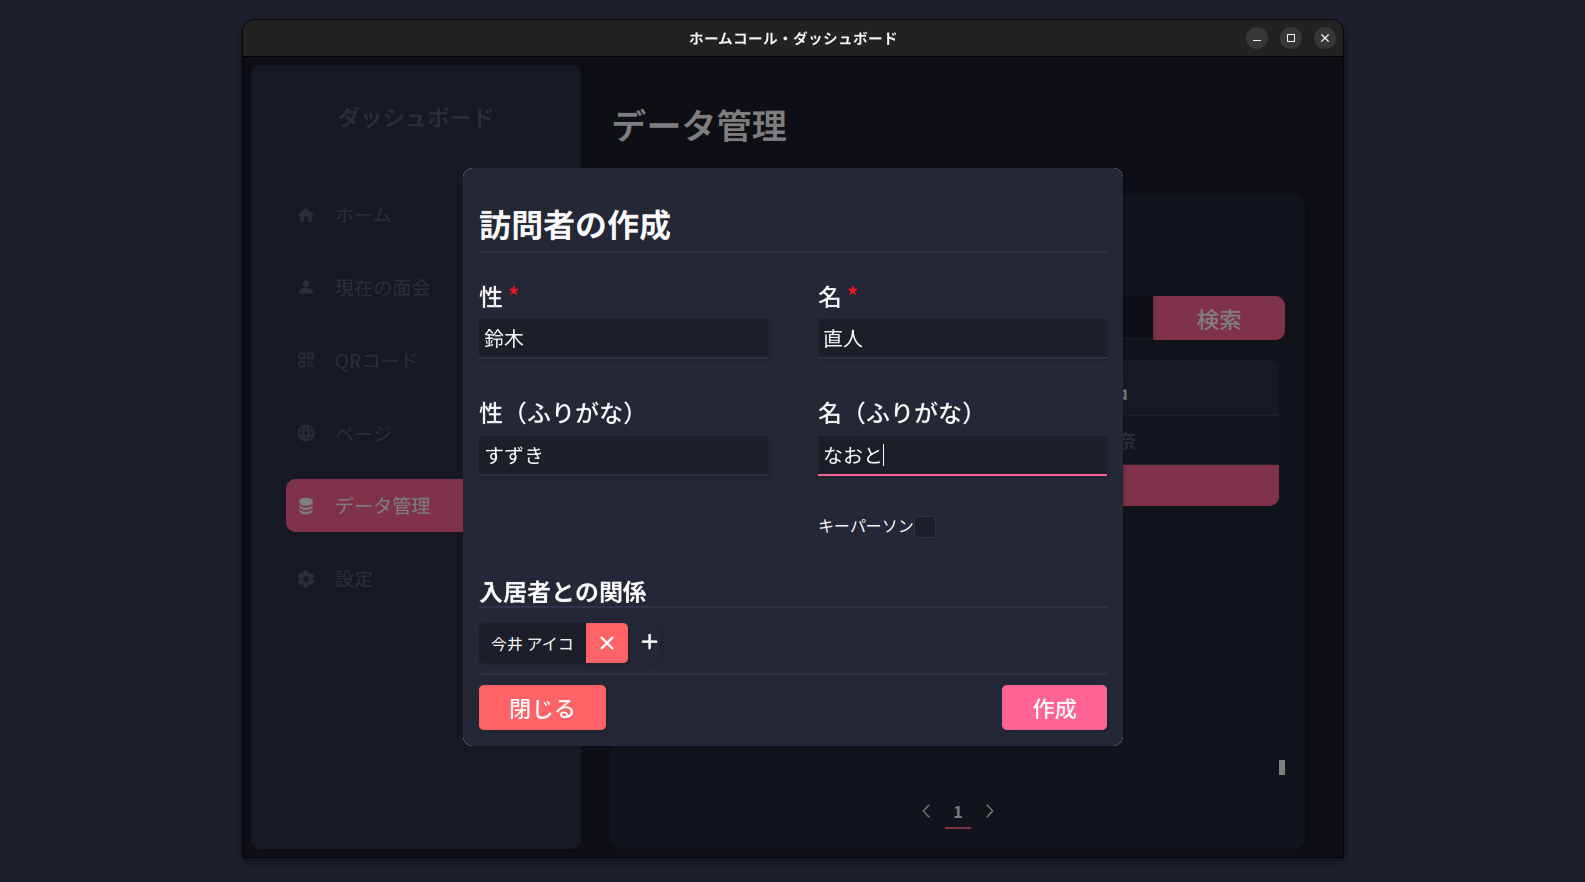
Task: Click the gear icon beside 設定
Action: pos(306,579)
